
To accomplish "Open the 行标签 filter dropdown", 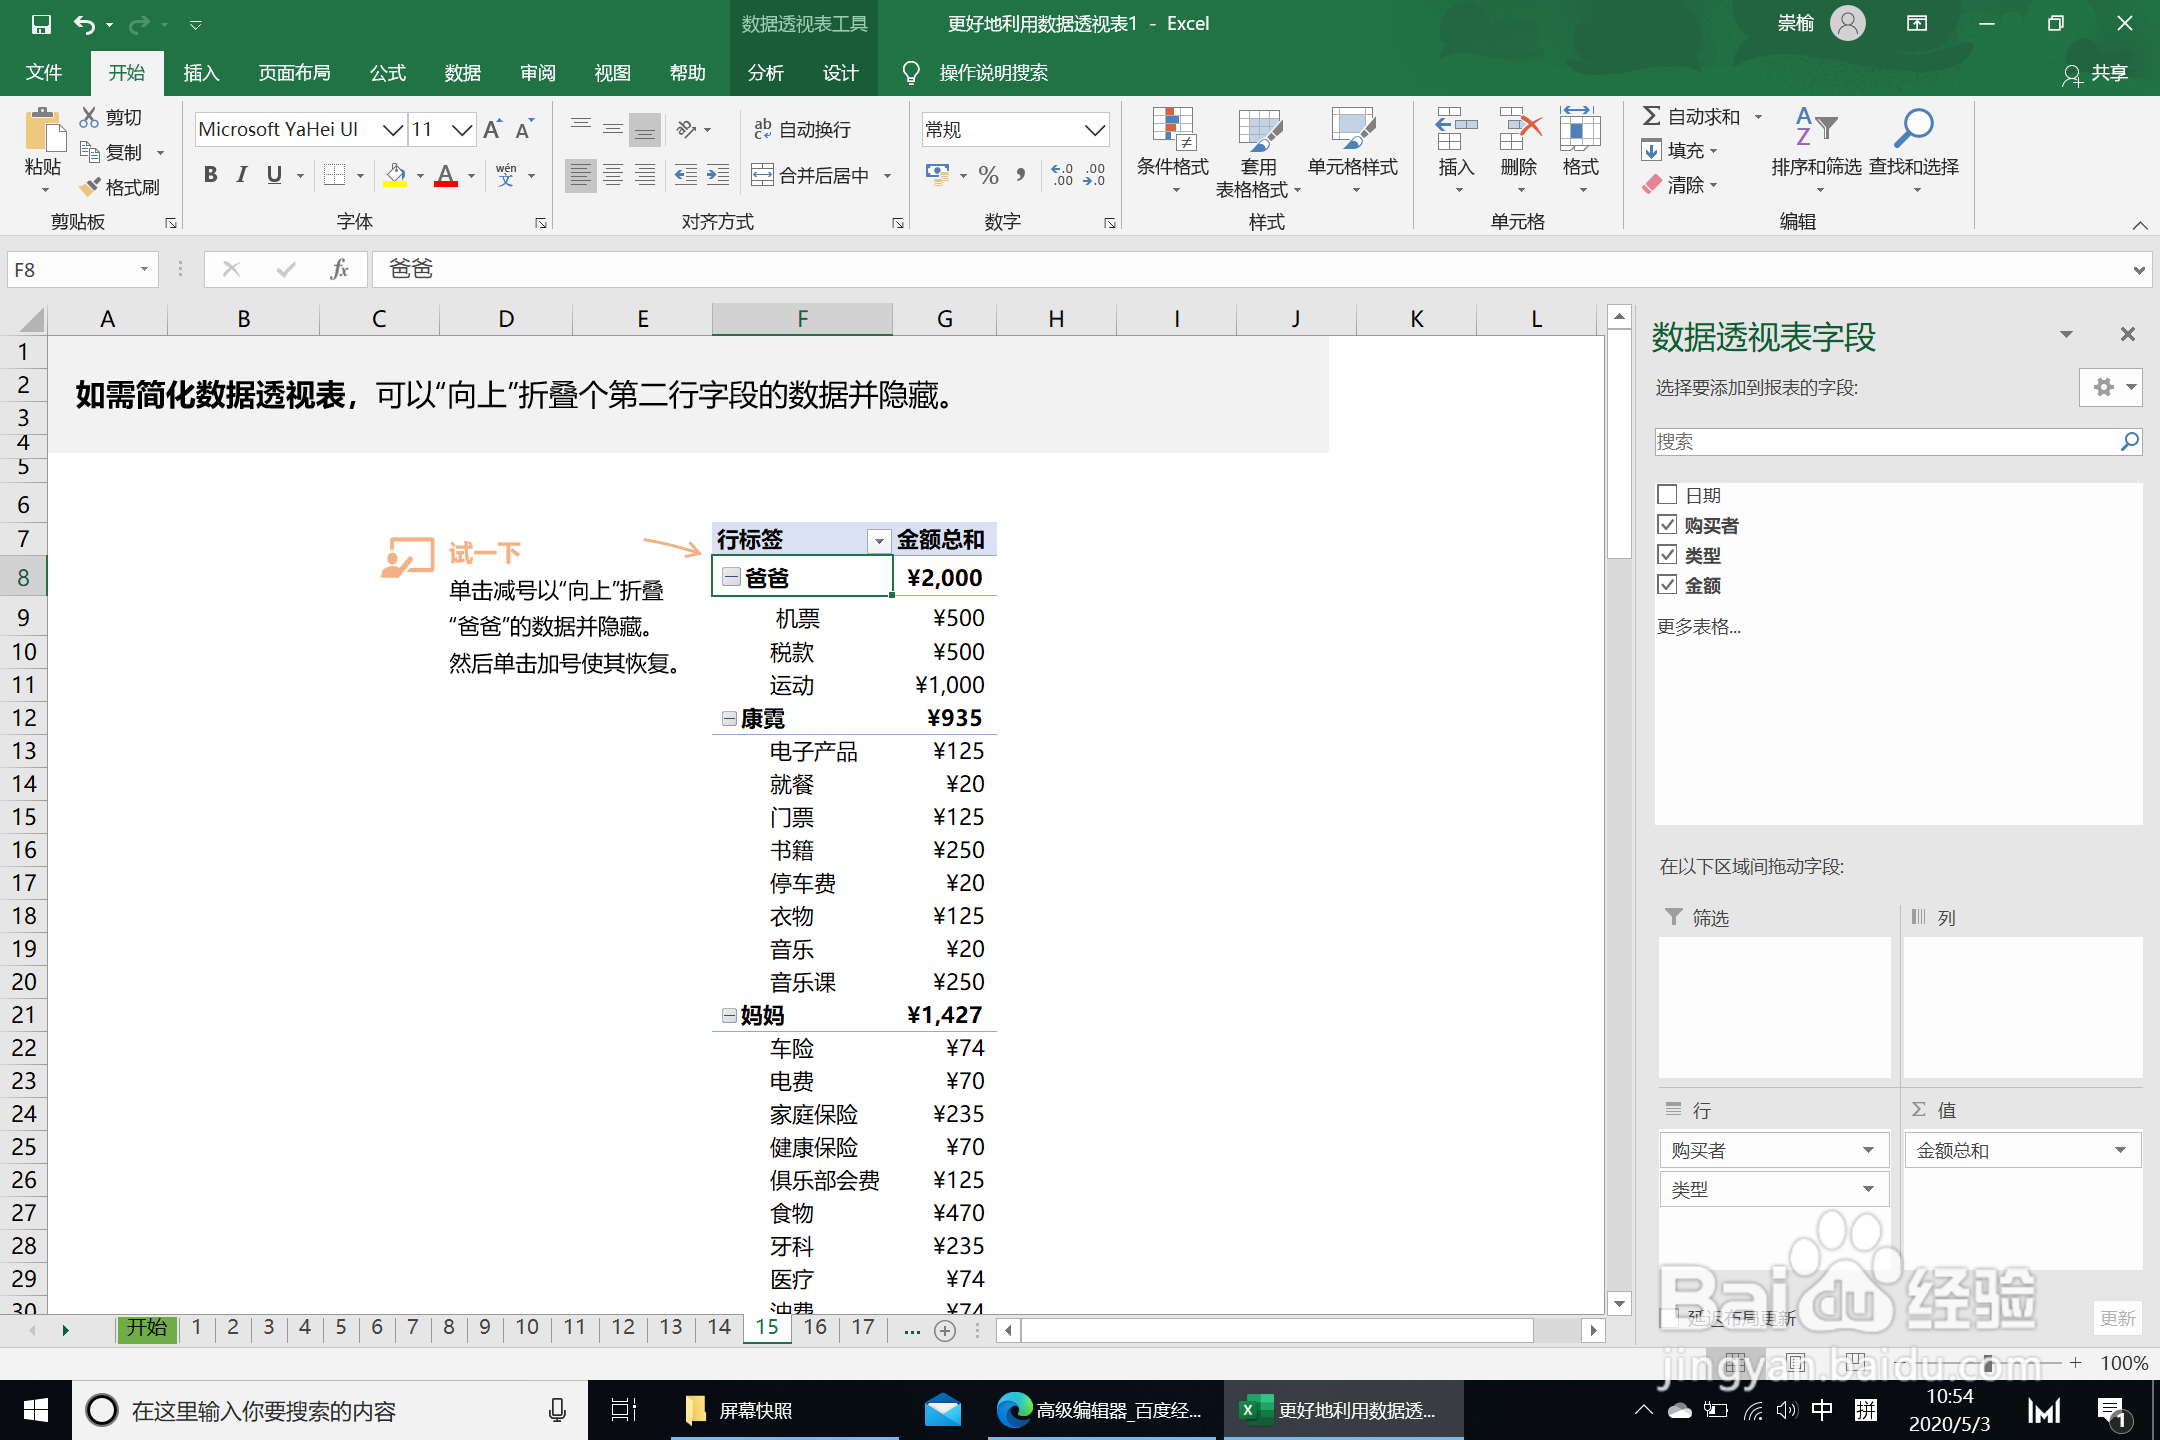I will click(879, 541).
